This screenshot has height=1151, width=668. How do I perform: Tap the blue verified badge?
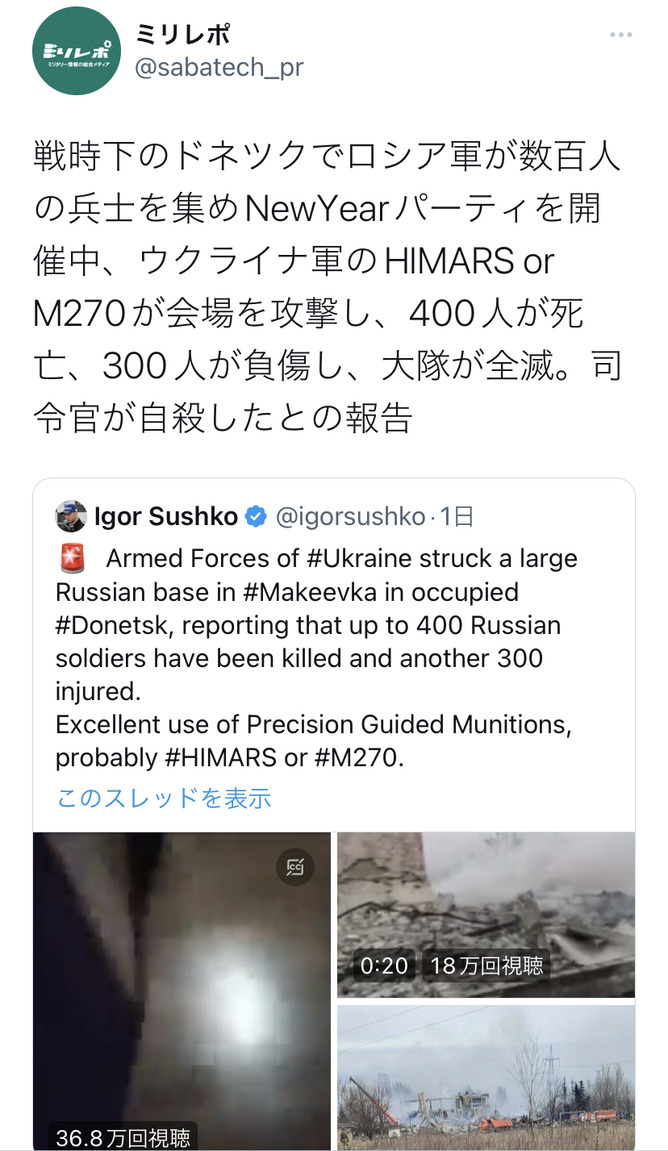pos(256,516)
